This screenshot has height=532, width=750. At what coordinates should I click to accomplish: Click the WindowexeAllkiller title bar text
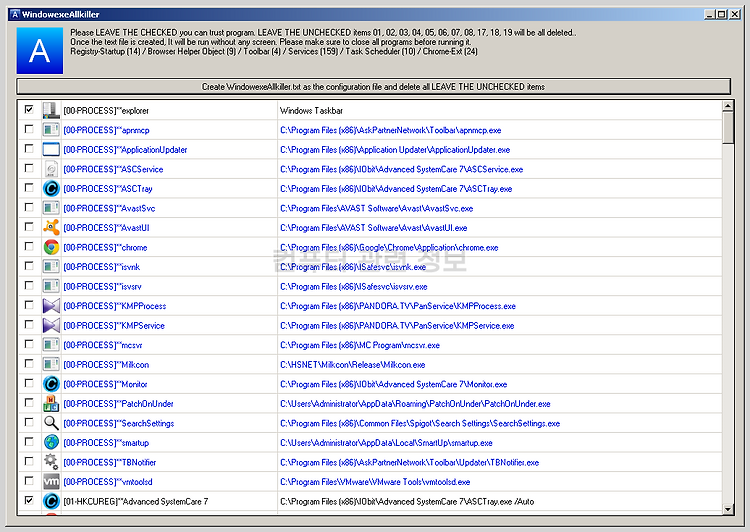[61, 14]
